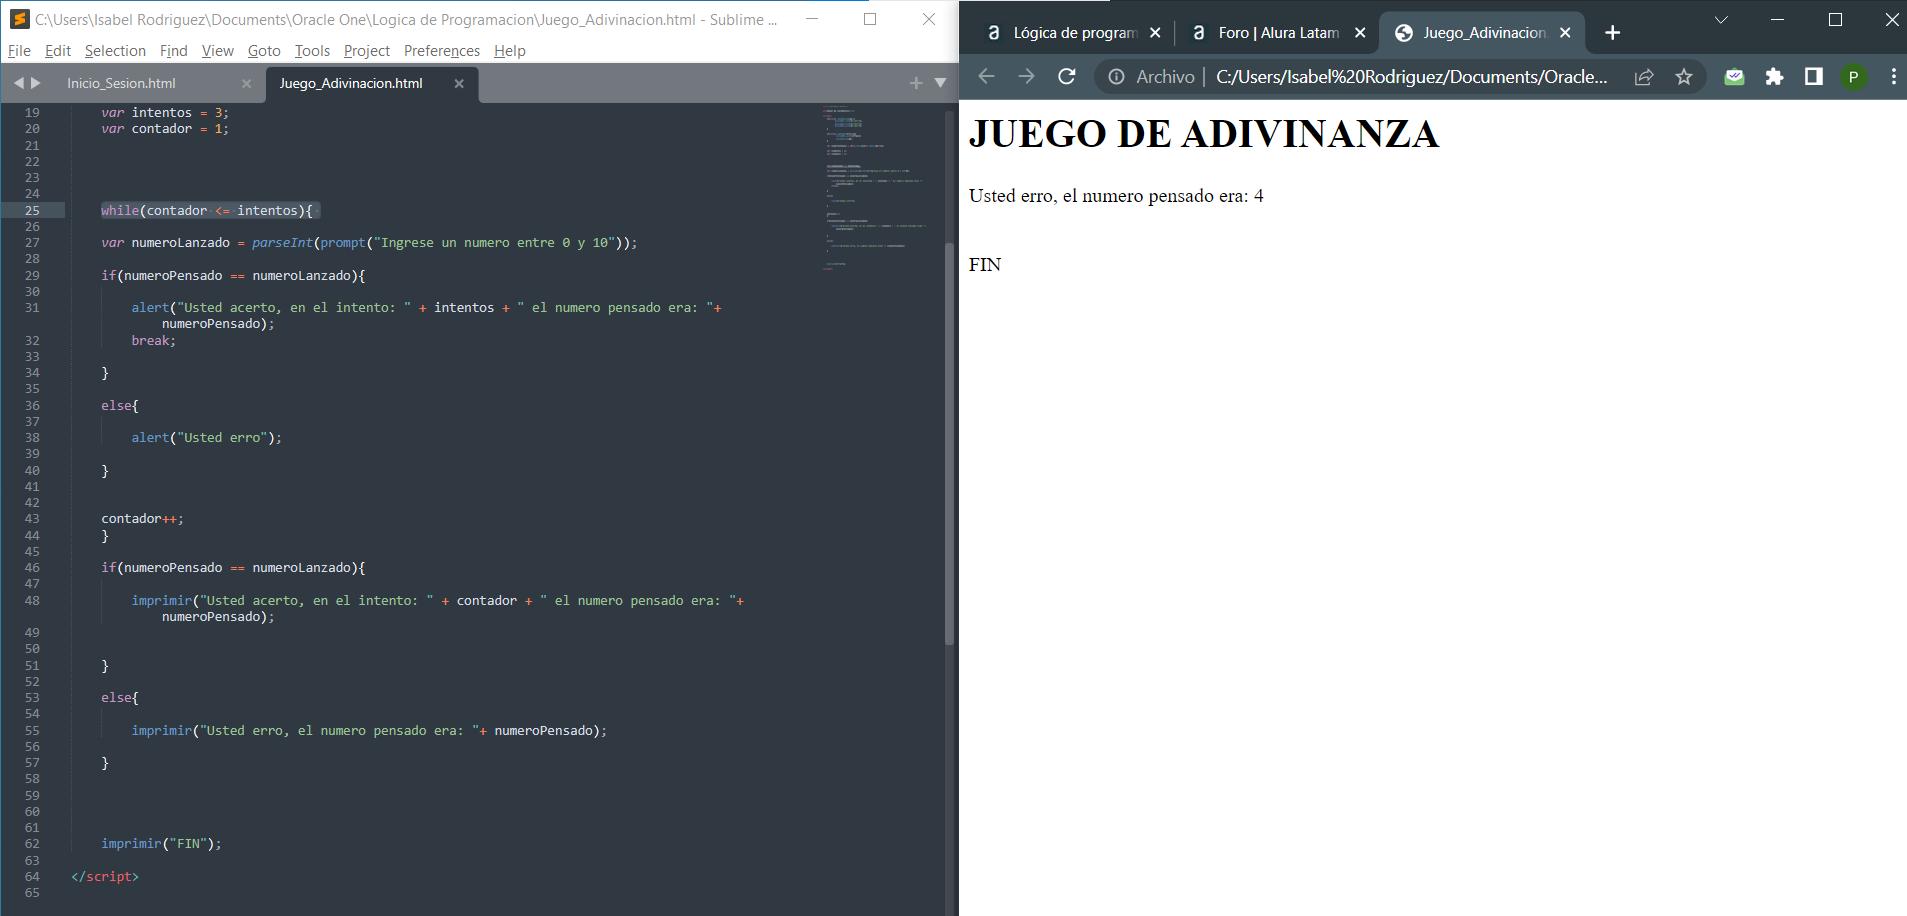Minimize the Sublime Text window
This screenshot has height=916, width=1907.
tap(812, 19)
